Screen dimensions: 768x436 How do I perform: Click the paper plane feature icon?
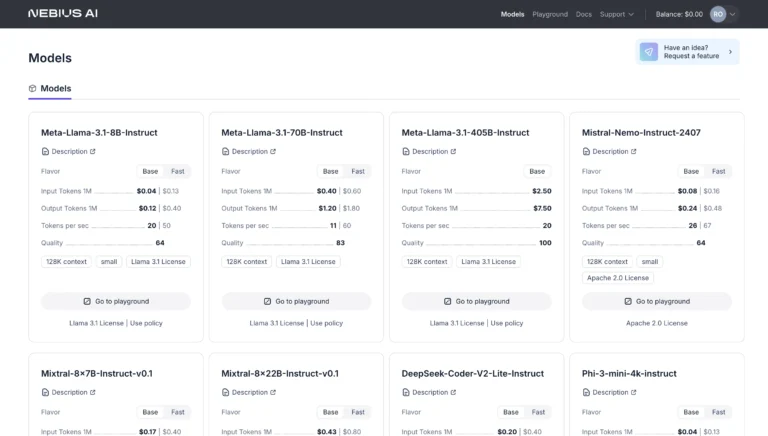point(649,52)
